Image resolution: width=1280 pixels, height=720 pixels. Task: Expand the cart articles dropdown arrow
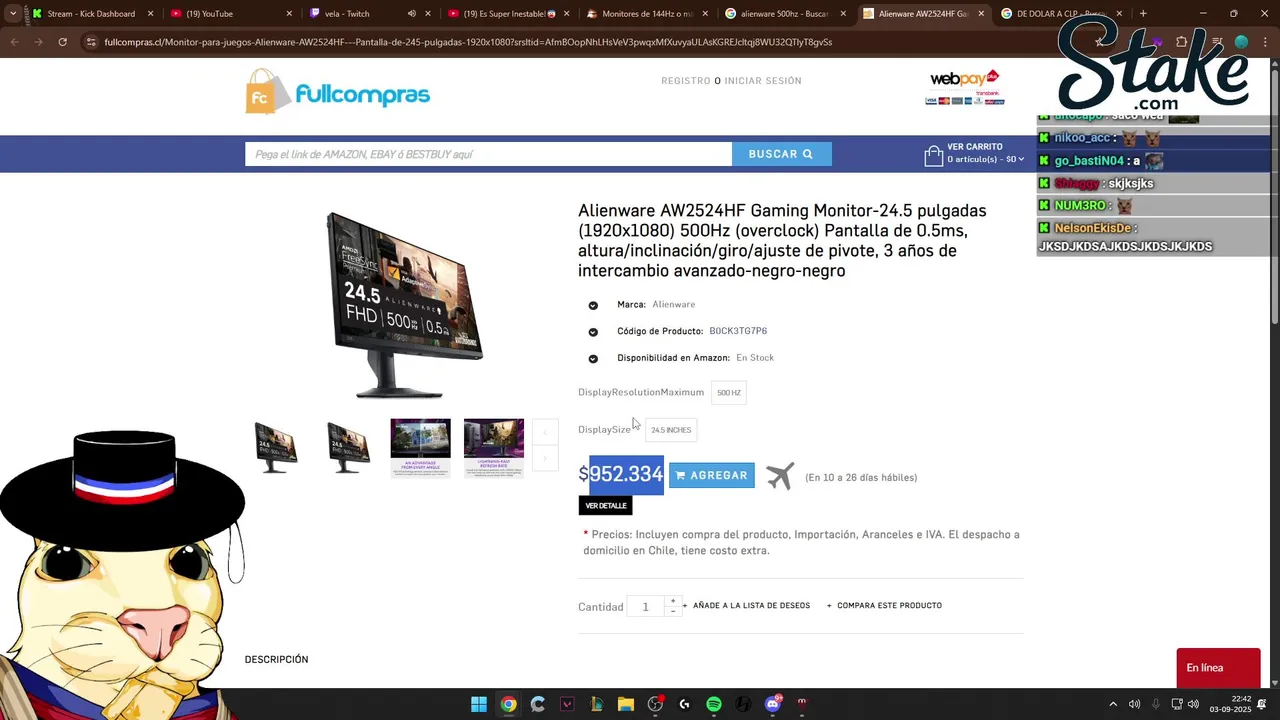click(x=1021, y=159)
